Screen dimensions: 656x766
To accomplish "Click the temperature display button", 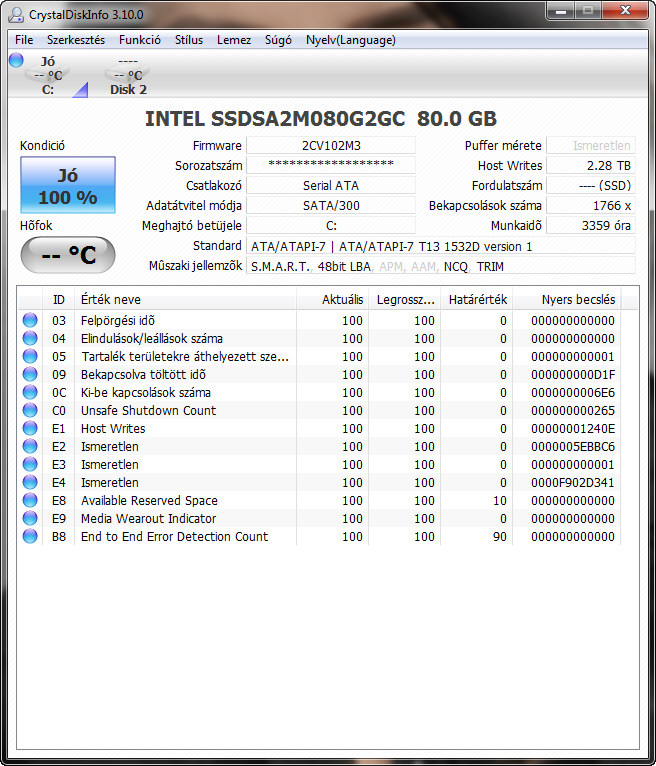I will click(x=68, y=255).
